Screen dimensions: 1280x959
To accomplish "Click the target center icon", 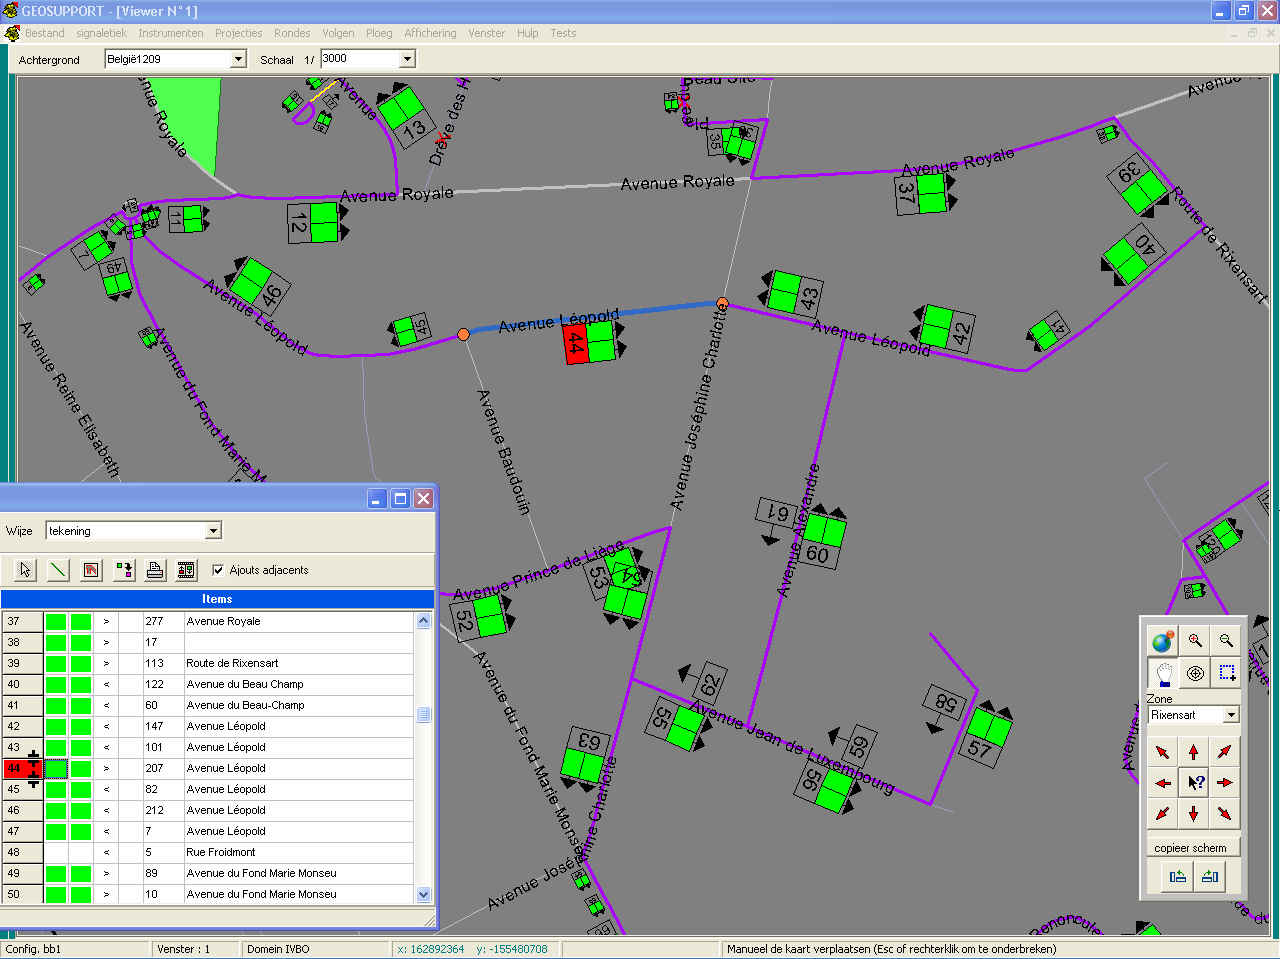I will pos(1195,673).
